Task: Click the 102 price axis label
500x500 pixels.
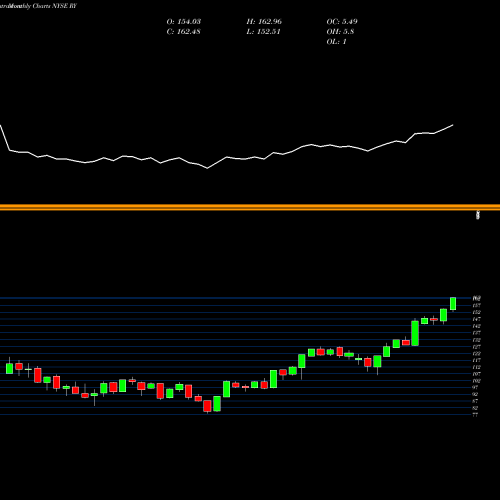Action: coord(476,381)
